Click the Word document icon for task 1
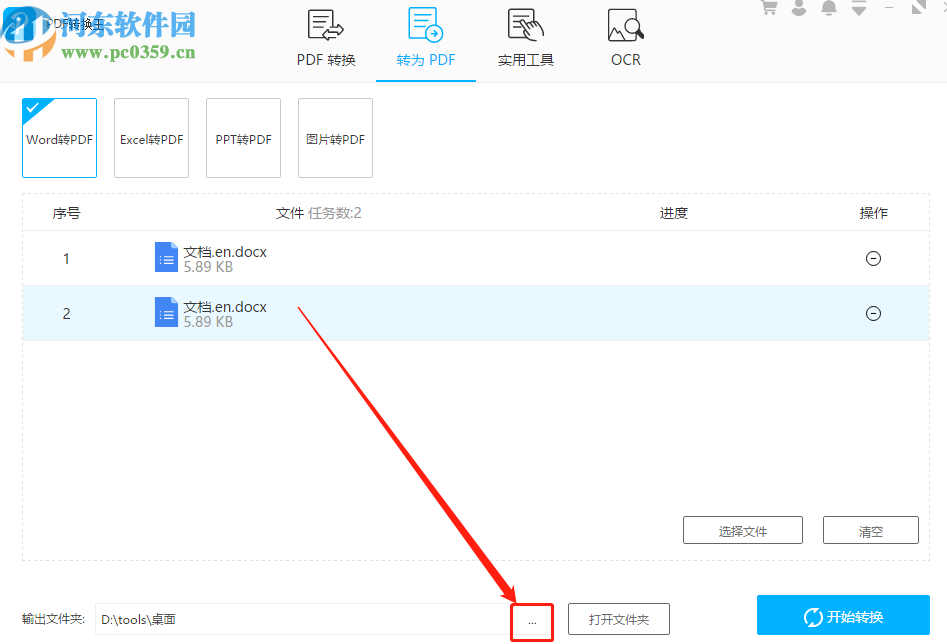 click(x=166, y=257)
